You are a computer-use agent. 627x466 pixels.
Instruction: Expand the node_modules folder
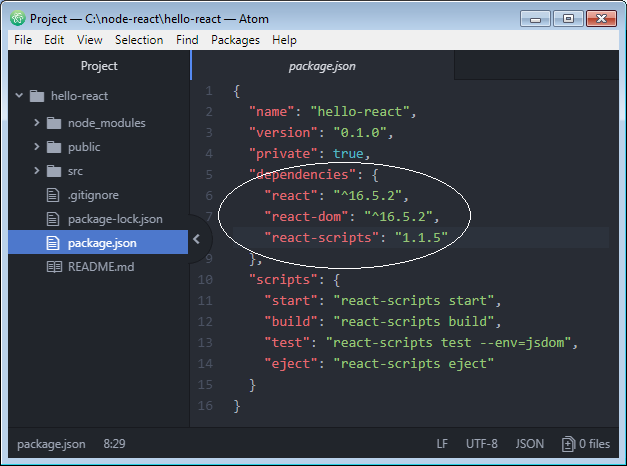[37, 123]
